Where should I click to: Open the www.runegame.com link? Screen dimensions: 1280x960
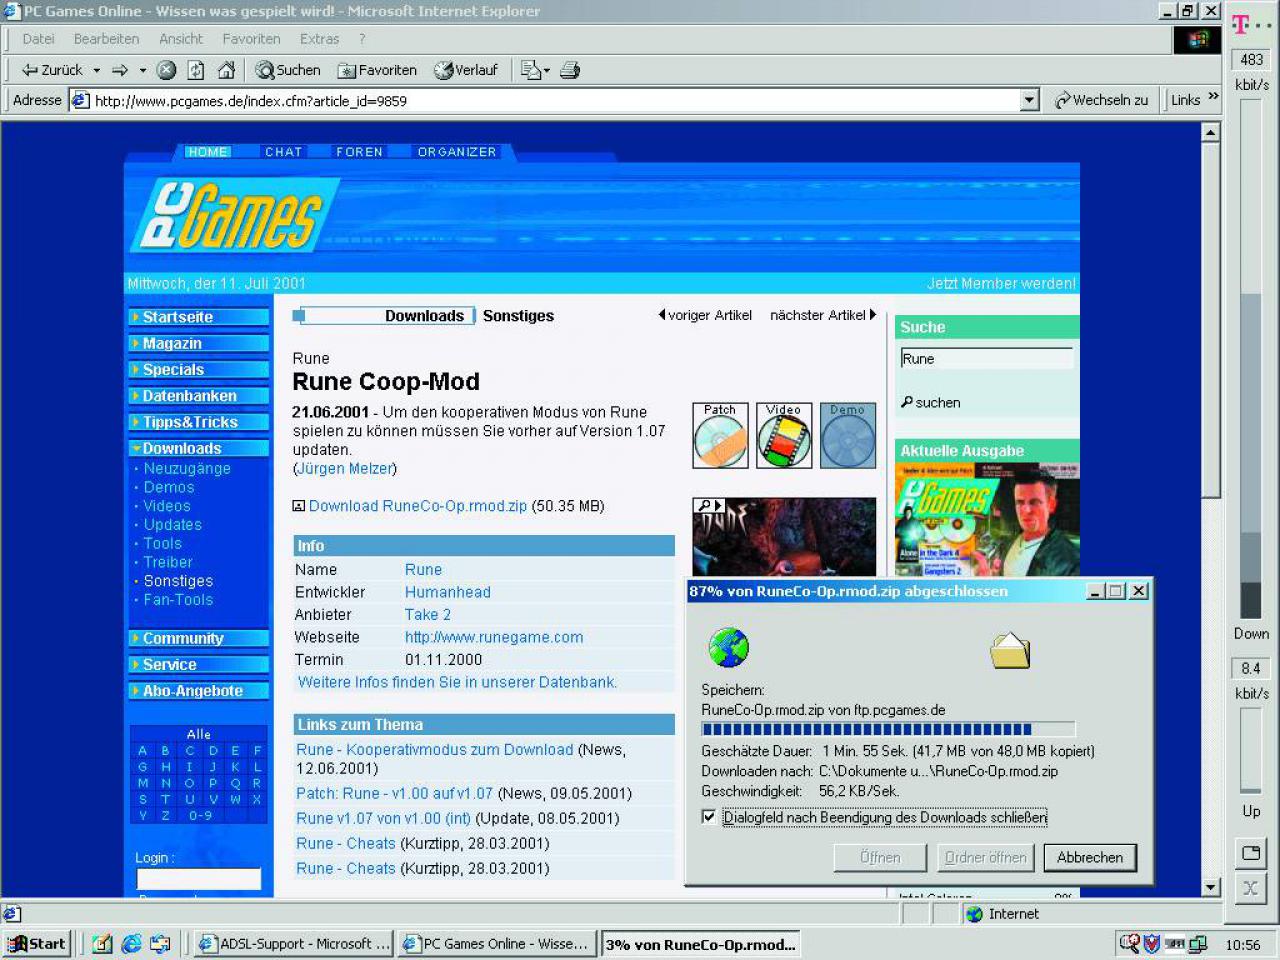click(494, 637)
